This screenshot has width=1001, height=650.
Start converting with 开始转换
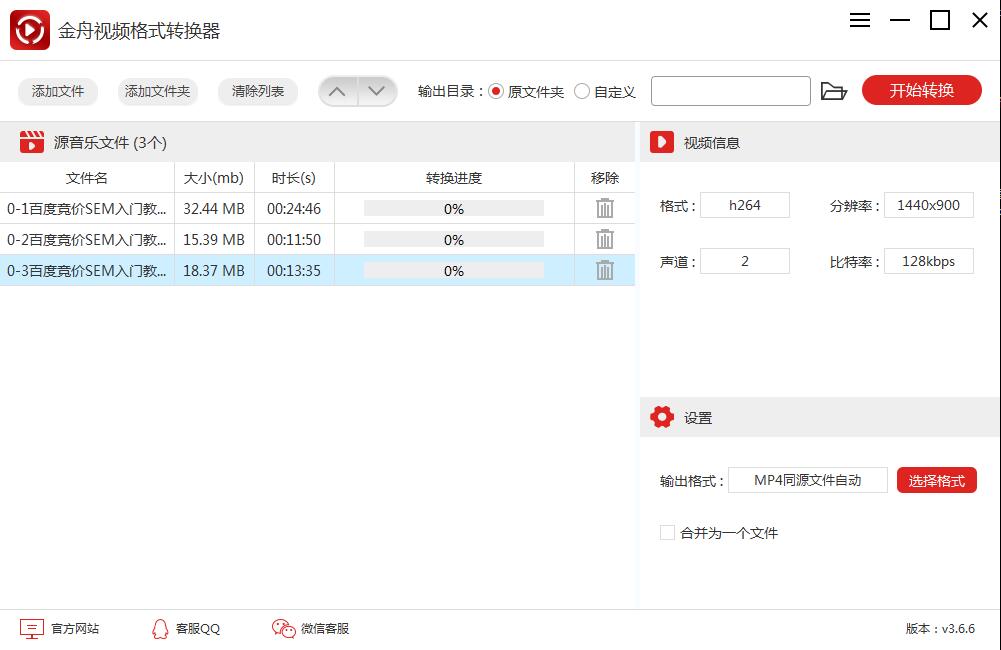[922, 90]
